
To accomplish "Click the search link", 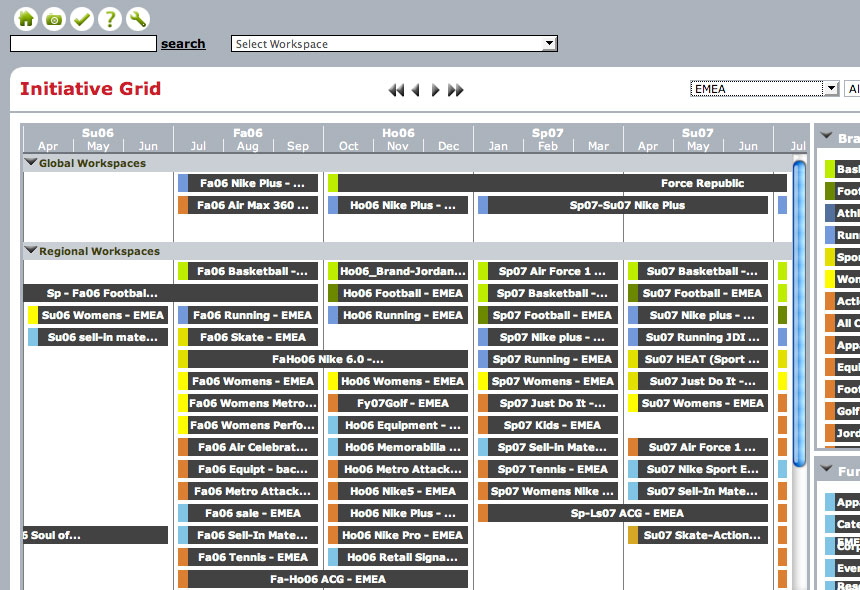I will (x=183, y=44).
